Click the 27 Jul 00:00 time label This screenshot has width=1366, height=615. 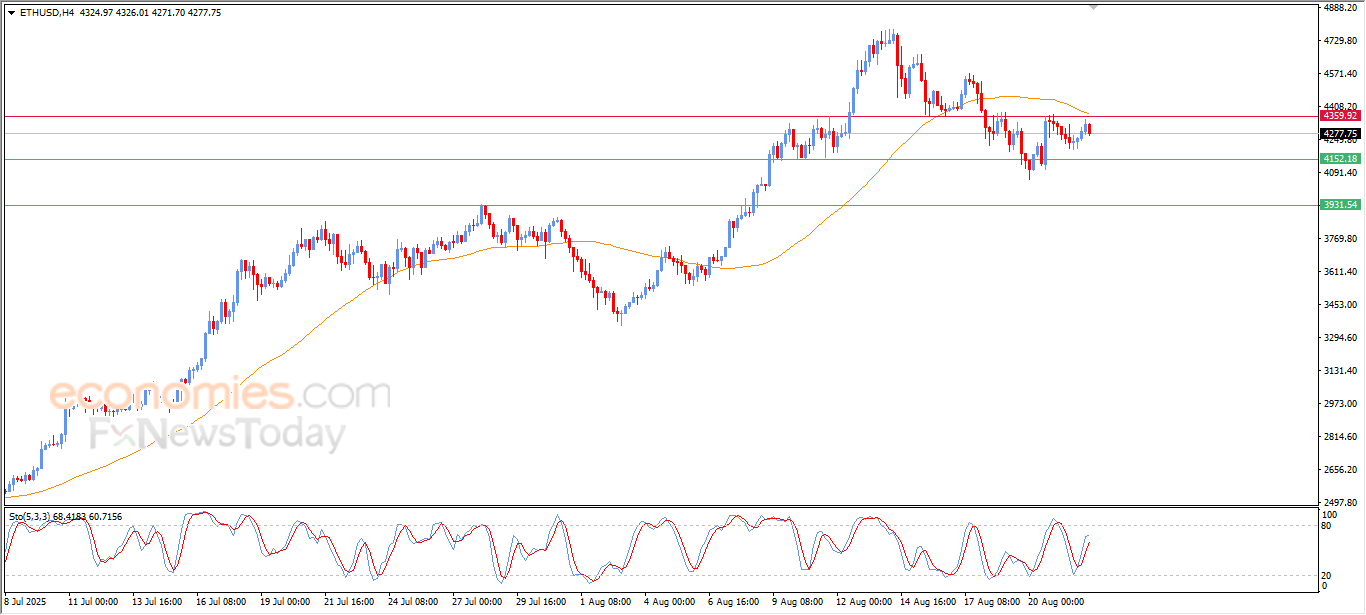(x=477, y=603)
